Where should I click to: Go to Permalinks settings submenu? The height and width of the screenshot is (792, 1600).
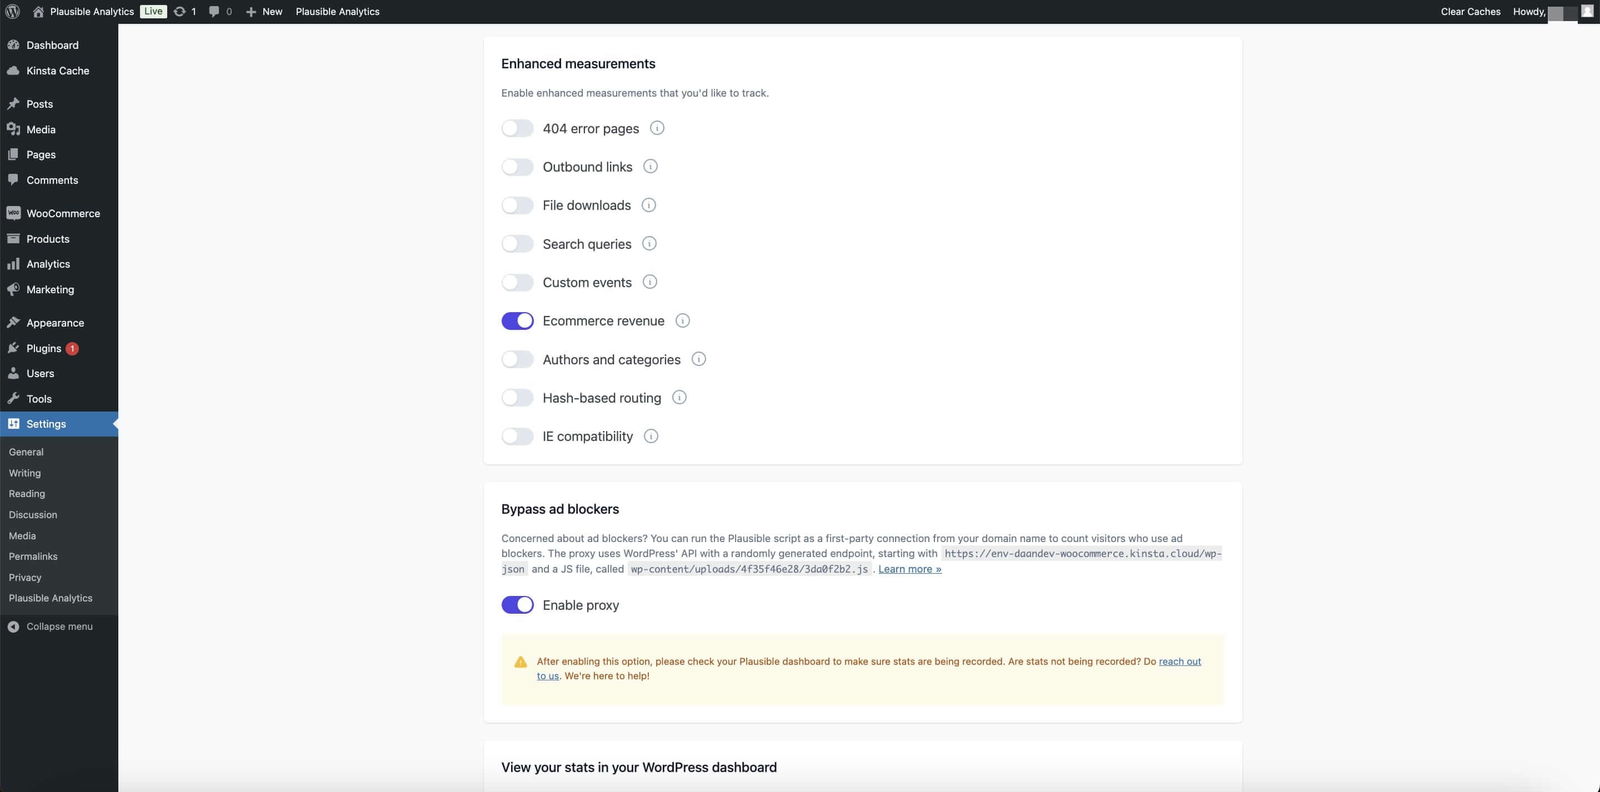(33, 557)
